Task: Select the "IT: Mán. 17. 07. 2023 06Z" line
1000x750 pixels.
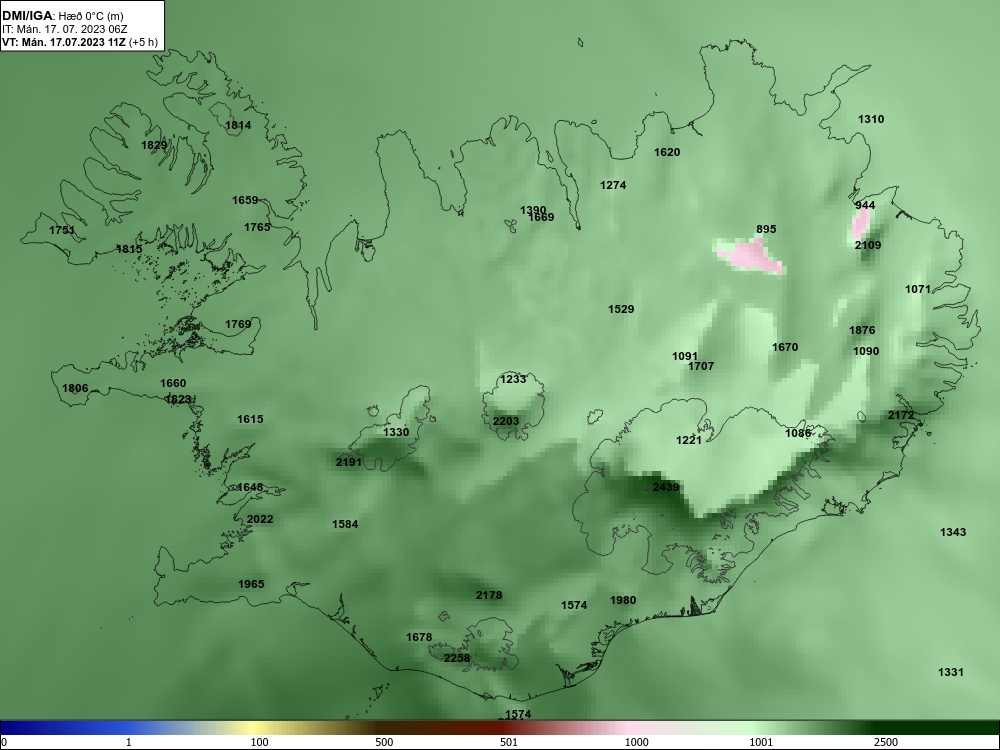Action: [x=64, y=29]
